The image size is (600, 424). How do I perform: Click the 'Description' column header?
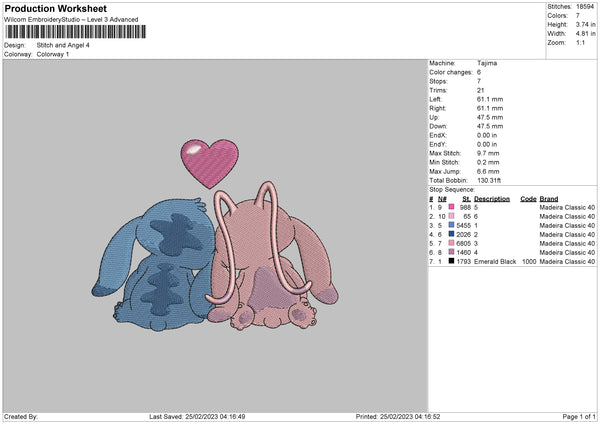point(492,199)
